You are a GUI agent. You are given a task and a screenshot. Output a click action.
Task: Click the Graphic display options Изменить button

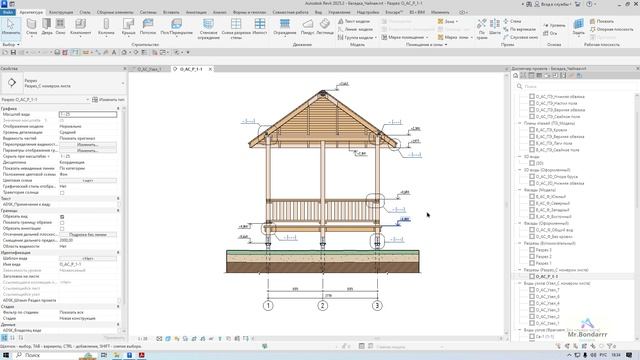[88, 151]
